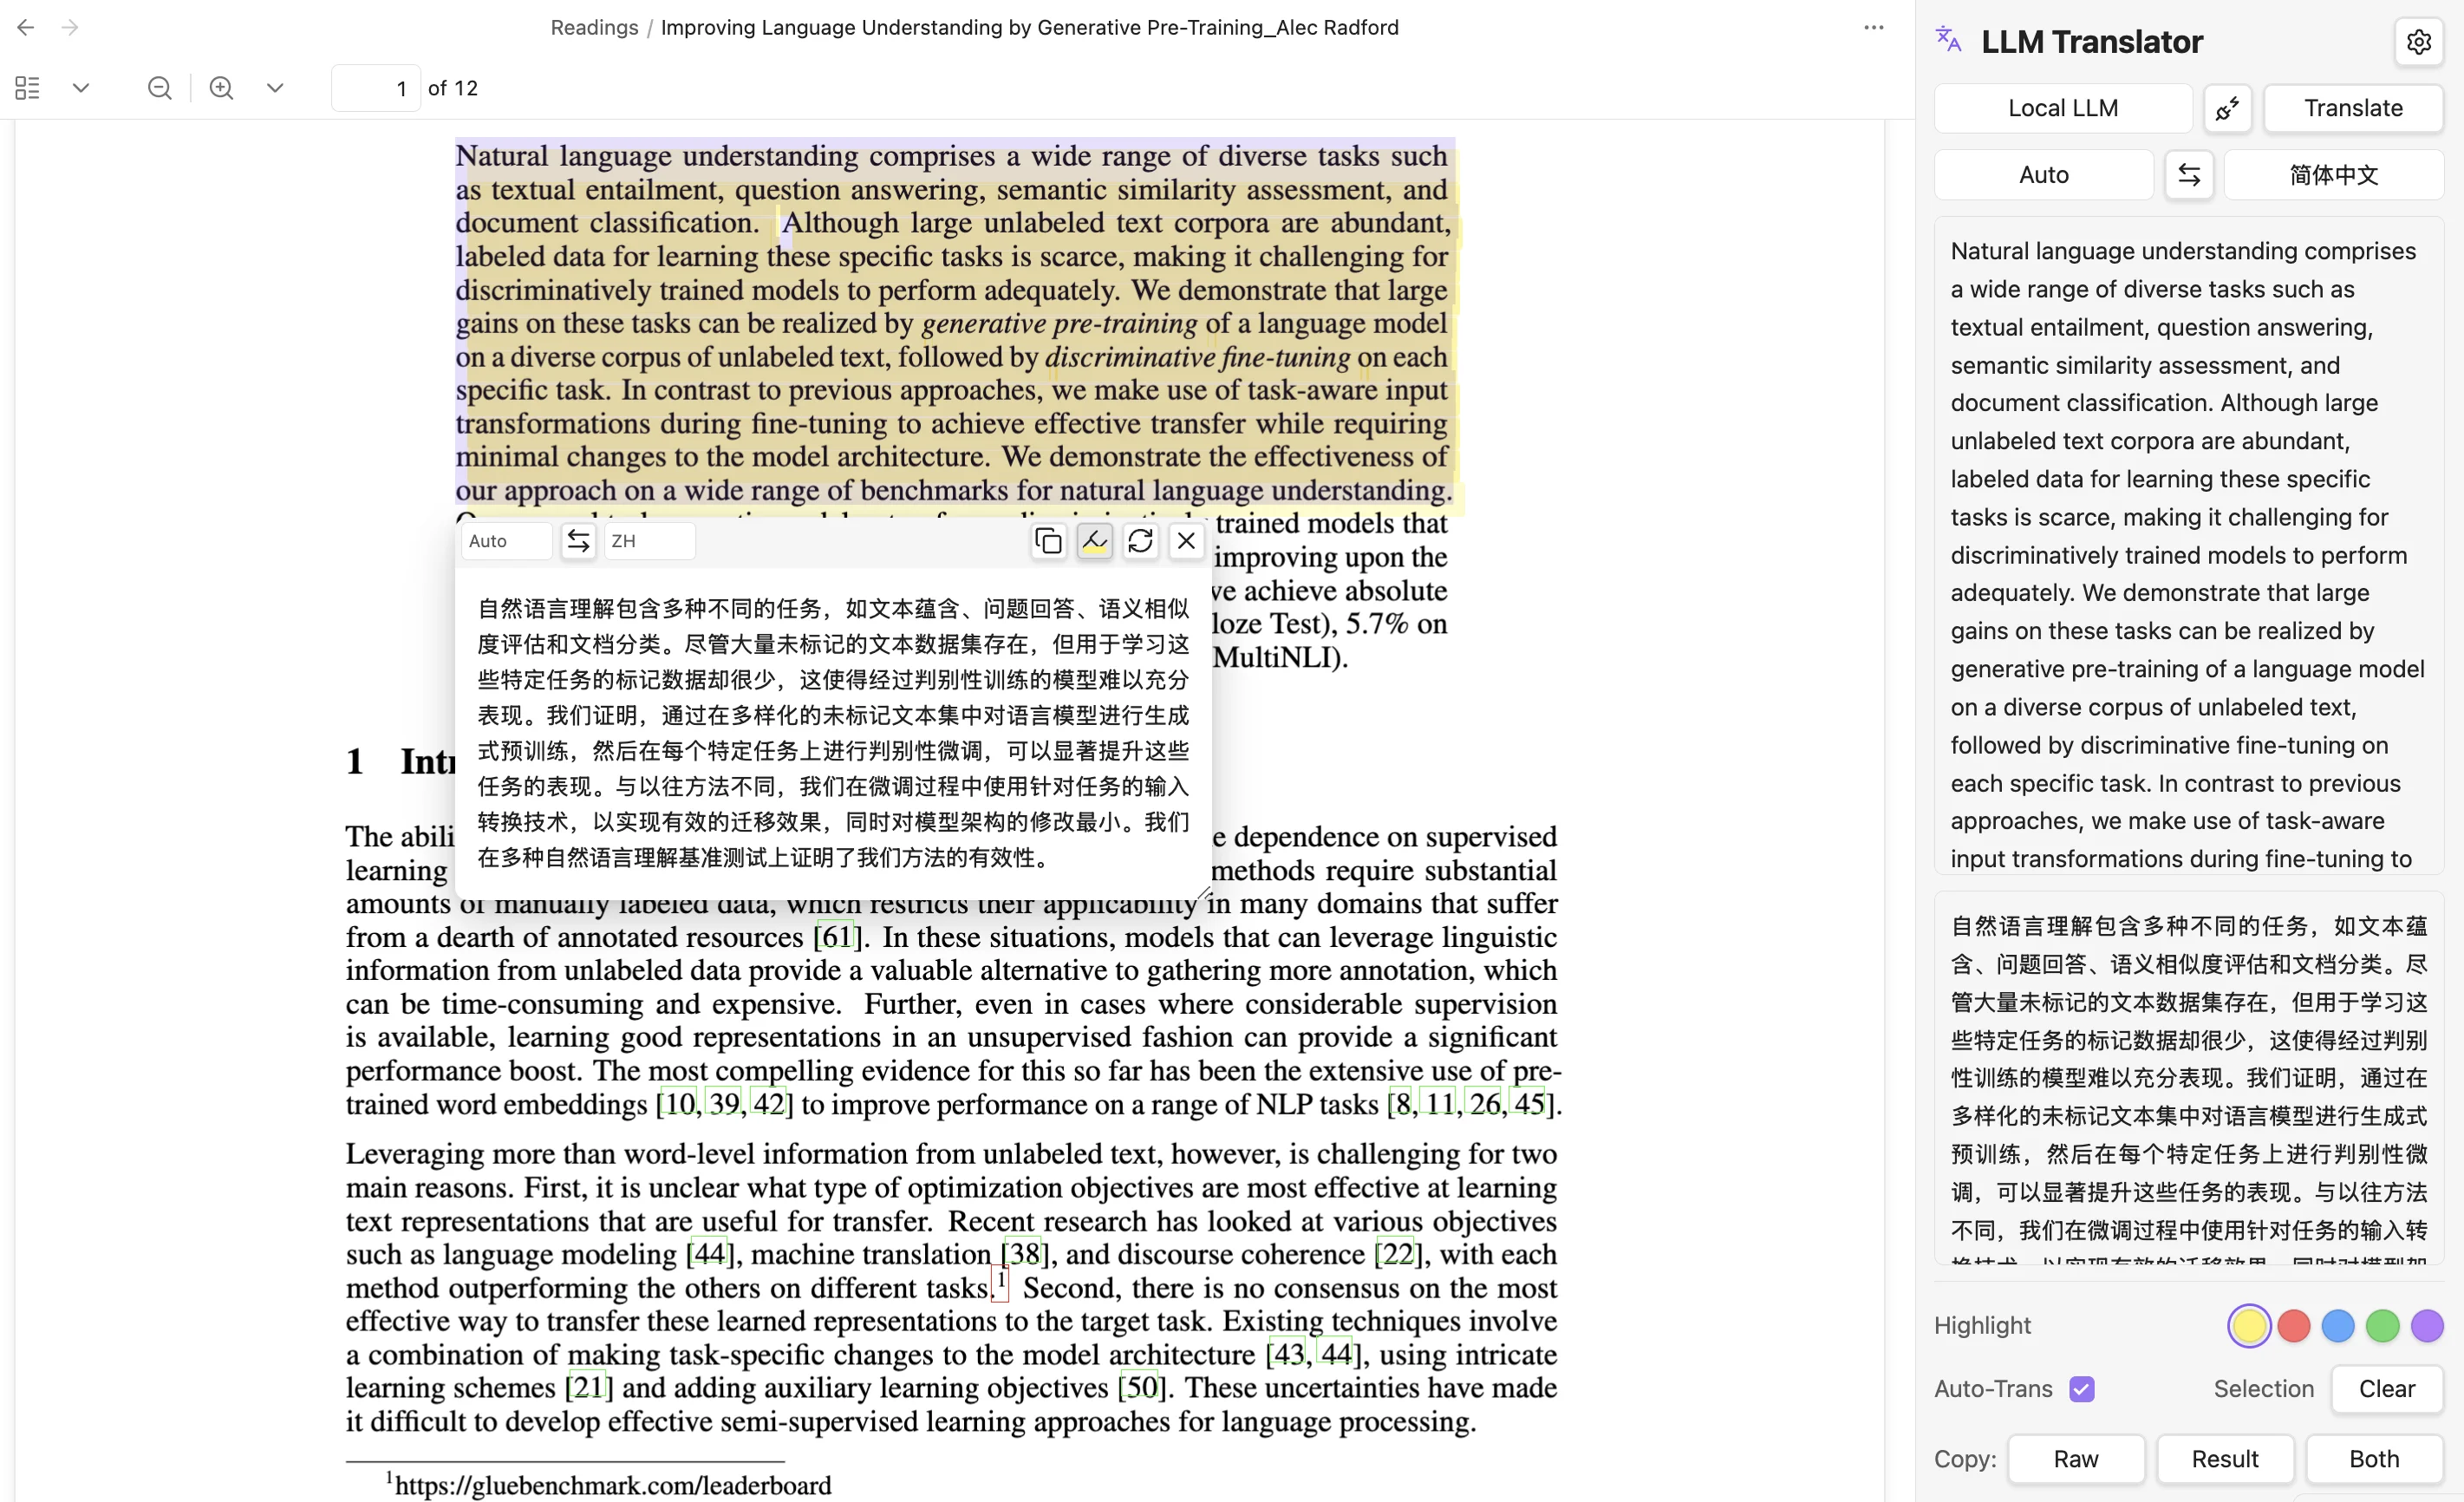Swap languages in the sidebar panel
The width and height of the screenshot is (2464, 1502).
pos(2188,175)
